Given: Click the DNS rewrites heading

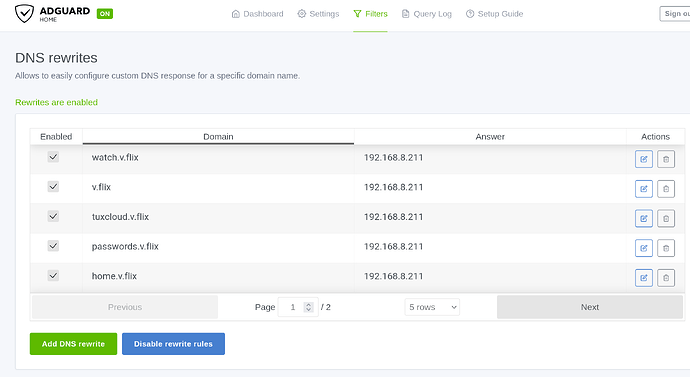Looking at the screenshot, I should [x=56, y=58].
